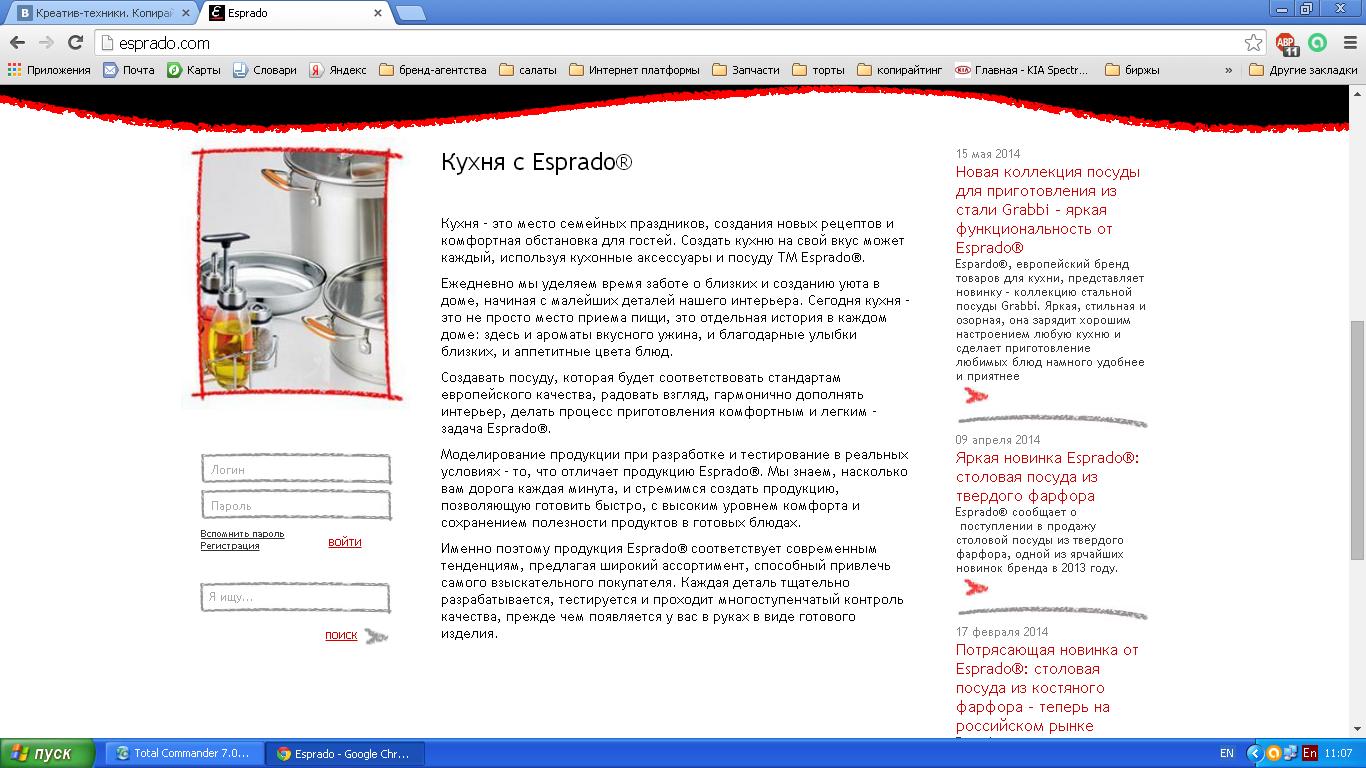Click the red arrow under the фарфора 2013 news

tap(975, 588)
